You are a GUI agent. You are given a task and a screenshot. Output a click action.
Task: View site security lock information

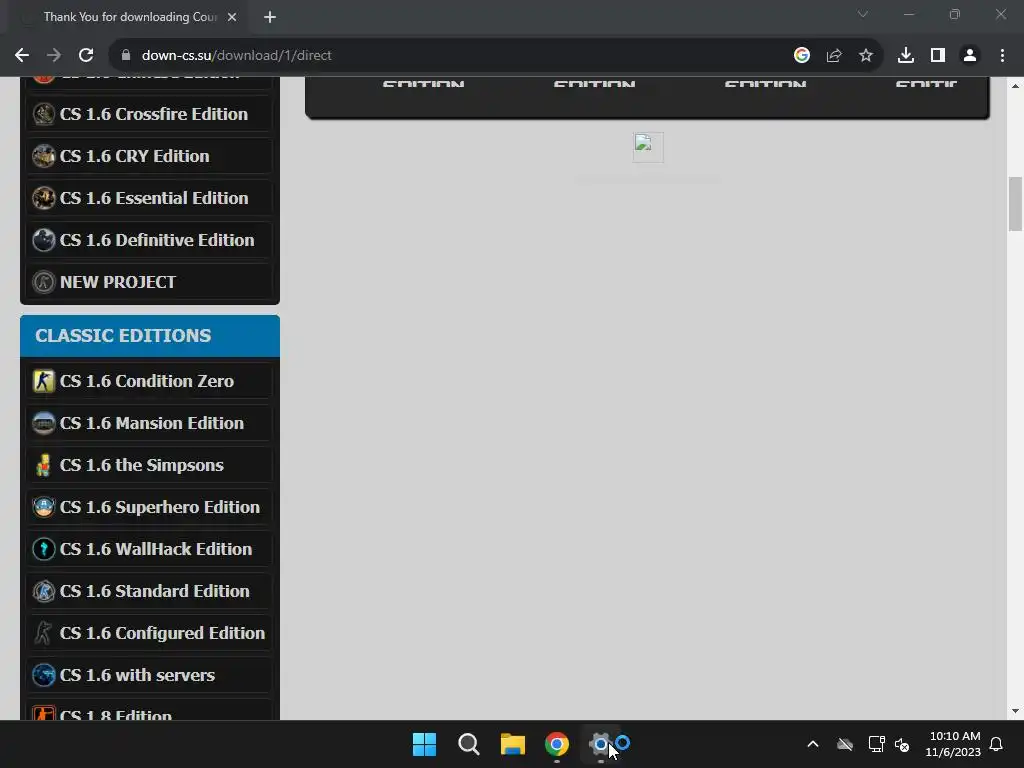coord(126,56)
